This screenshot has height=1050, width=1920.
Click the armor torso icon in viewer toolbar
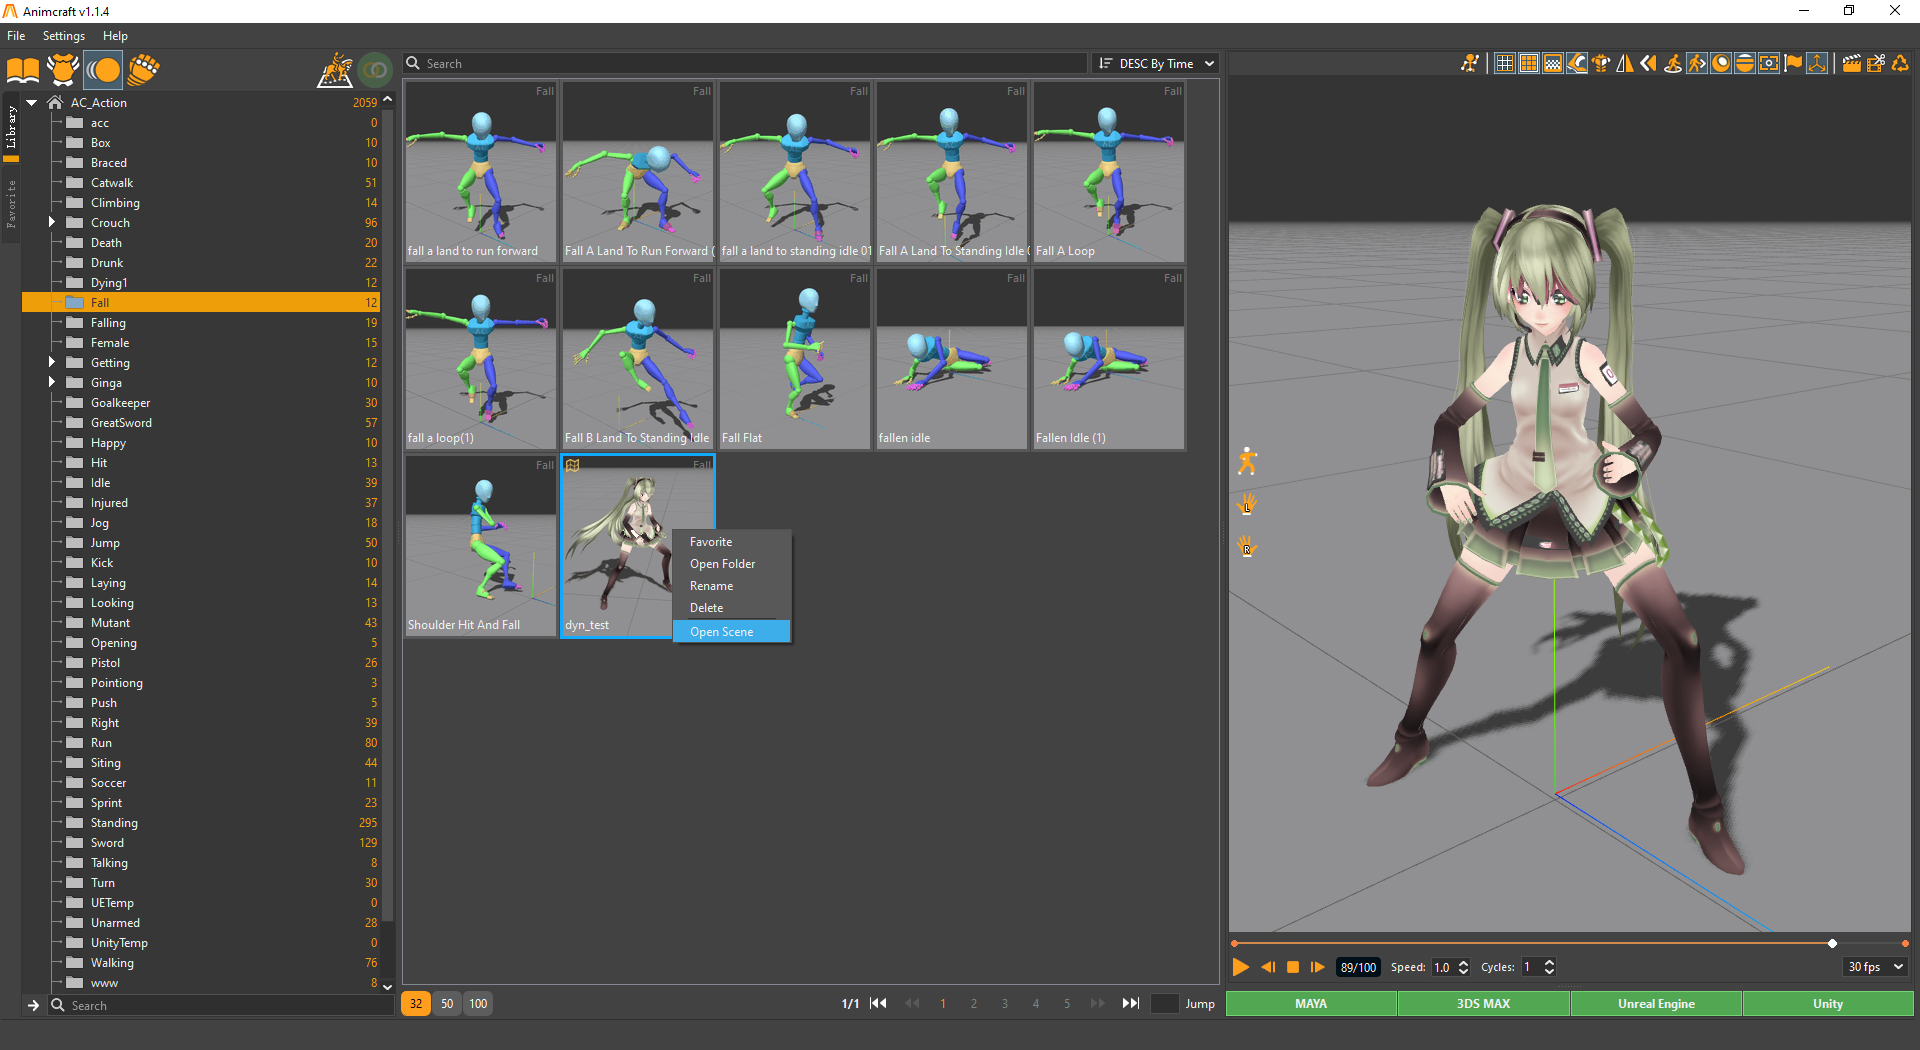tap(1601, 63)
